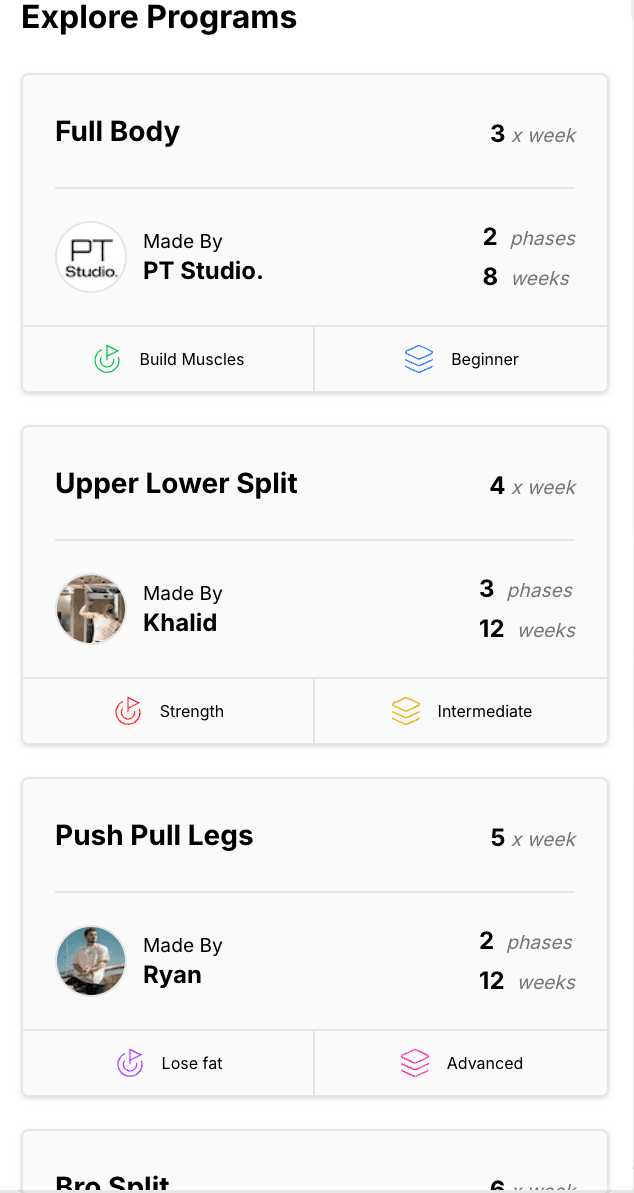The image size is (634, 1193).
Task: Click the pink Advanced level layers icon
Action: 414,1063
